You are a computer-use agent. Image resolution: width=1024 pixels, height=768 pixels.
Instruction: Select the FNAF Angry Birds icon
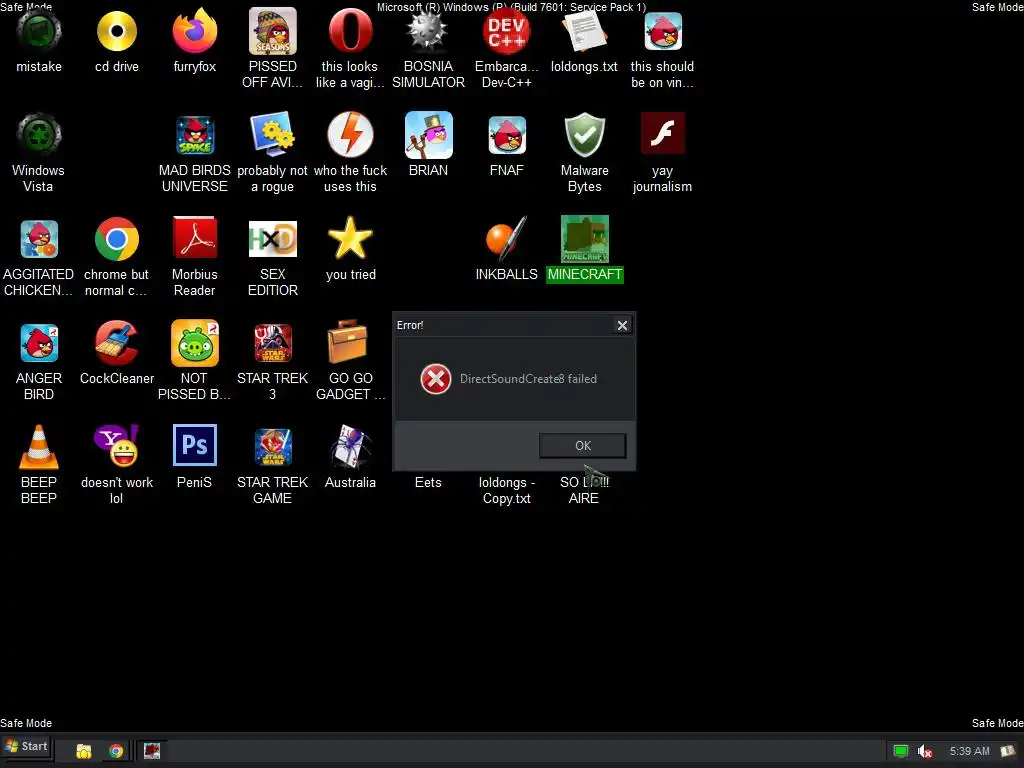506,135
